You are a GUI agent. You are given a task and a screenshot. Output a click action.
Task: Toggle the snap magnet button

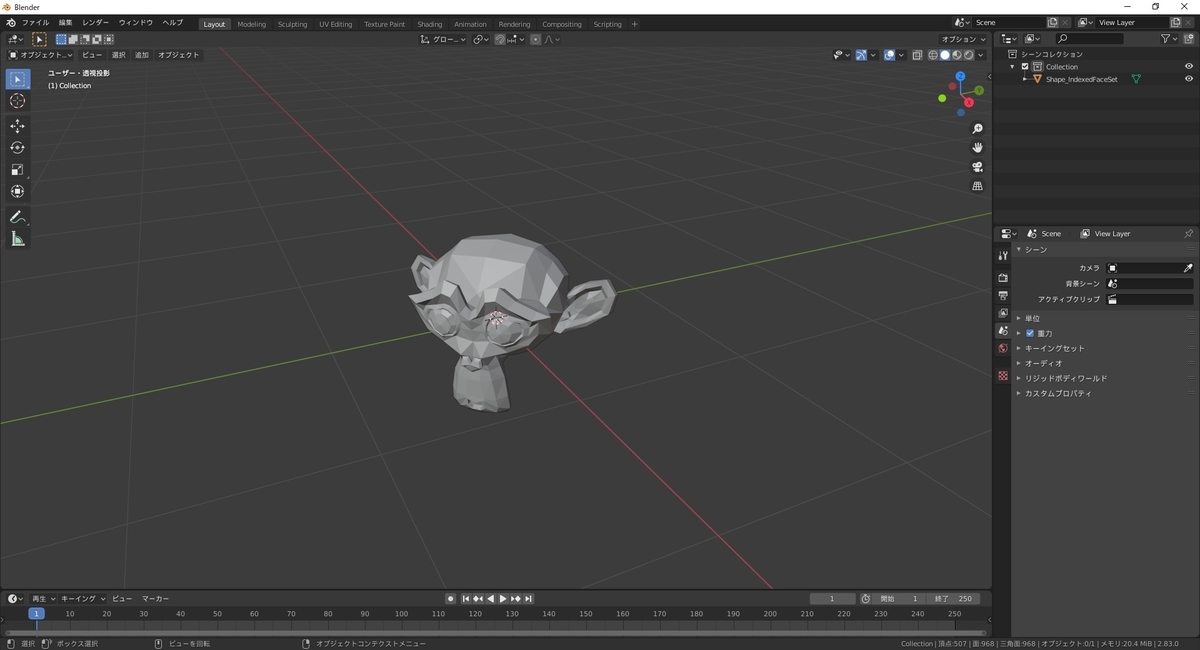501,39
